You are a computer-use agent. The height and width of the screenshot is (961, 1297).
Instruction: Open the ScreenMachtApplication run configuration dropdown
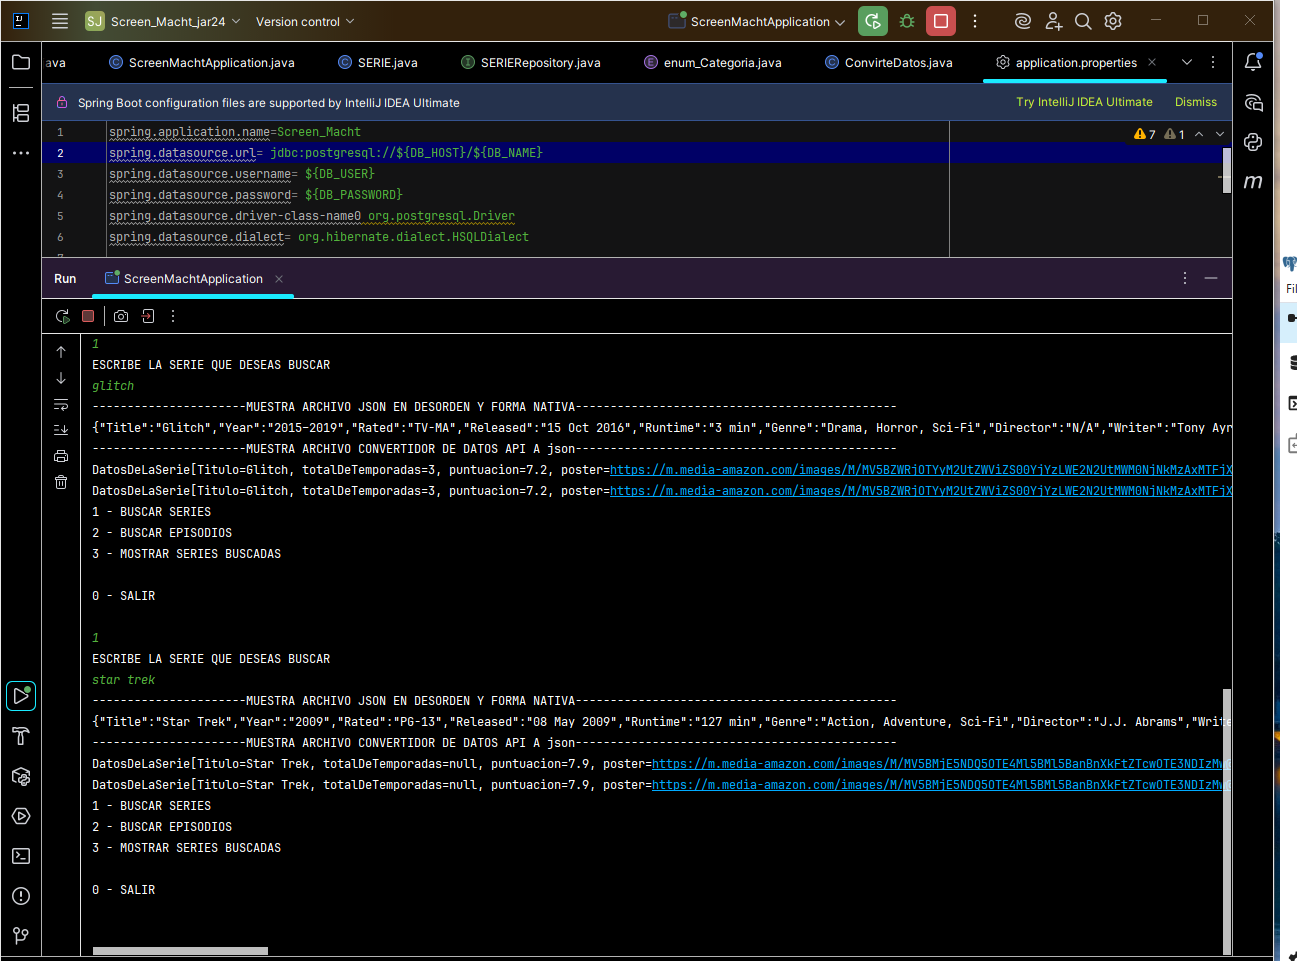pos(758,21)
